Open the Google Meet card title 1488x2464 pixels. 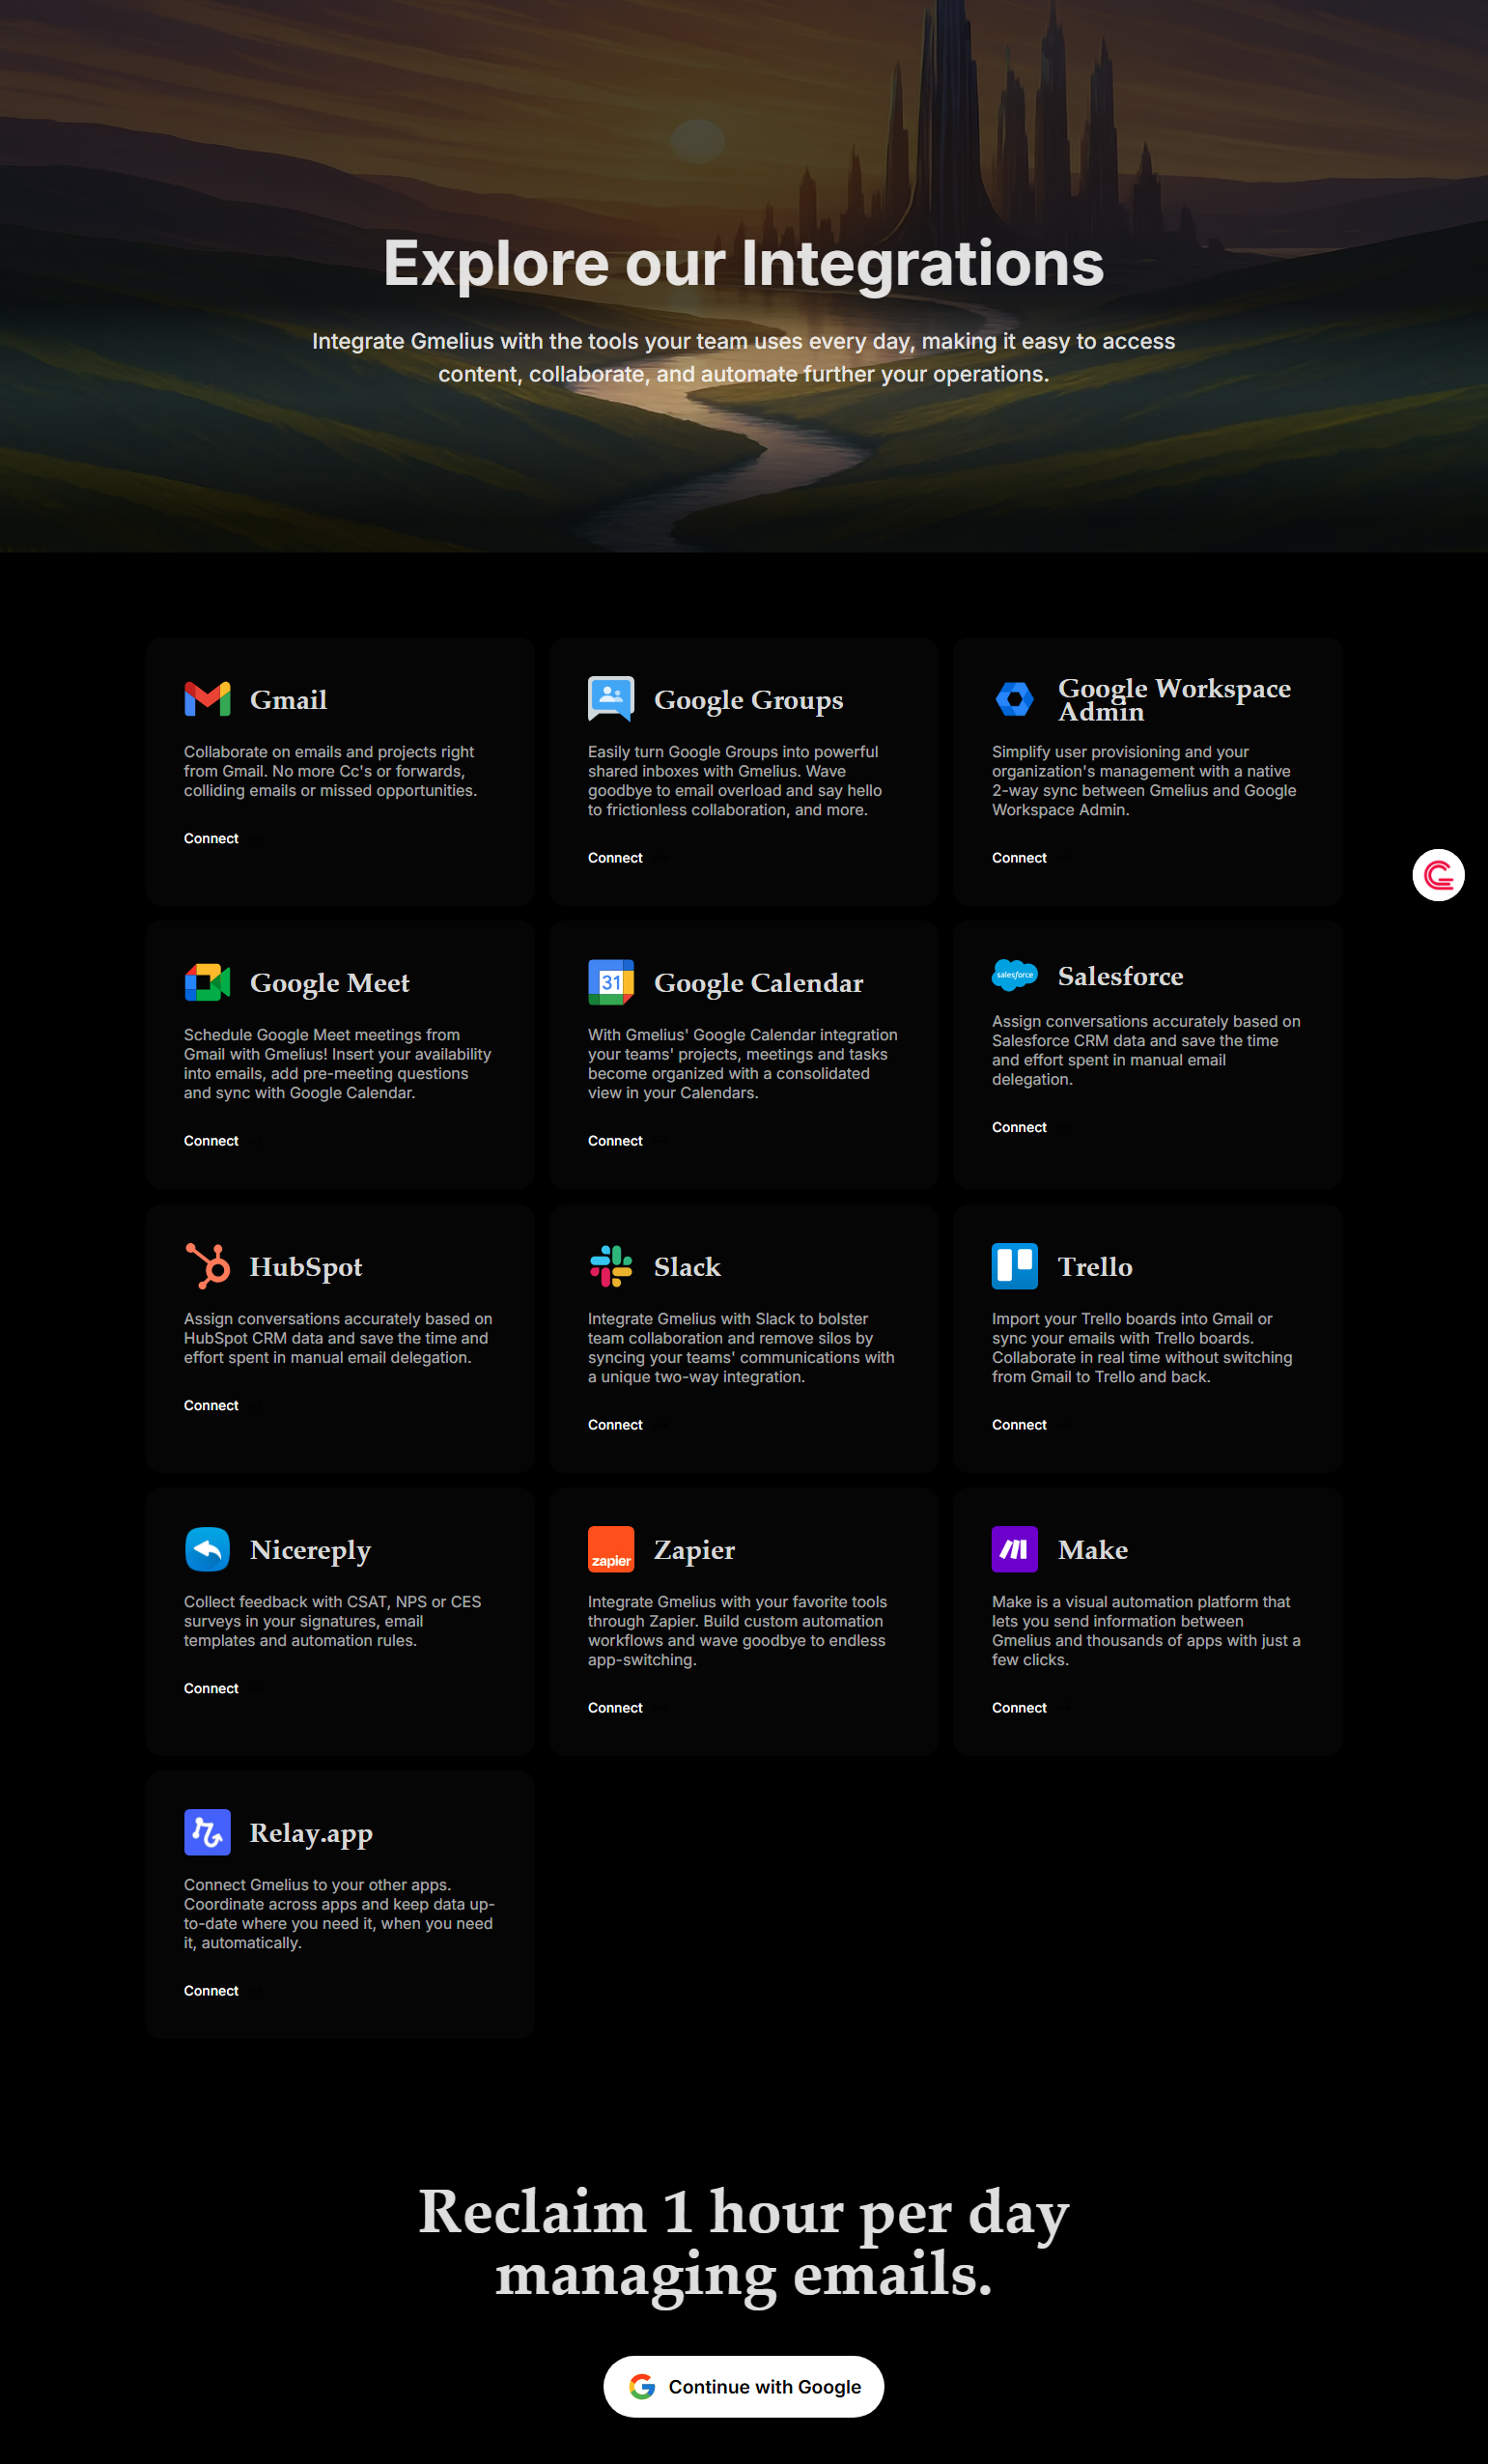(x=330, y=983)
